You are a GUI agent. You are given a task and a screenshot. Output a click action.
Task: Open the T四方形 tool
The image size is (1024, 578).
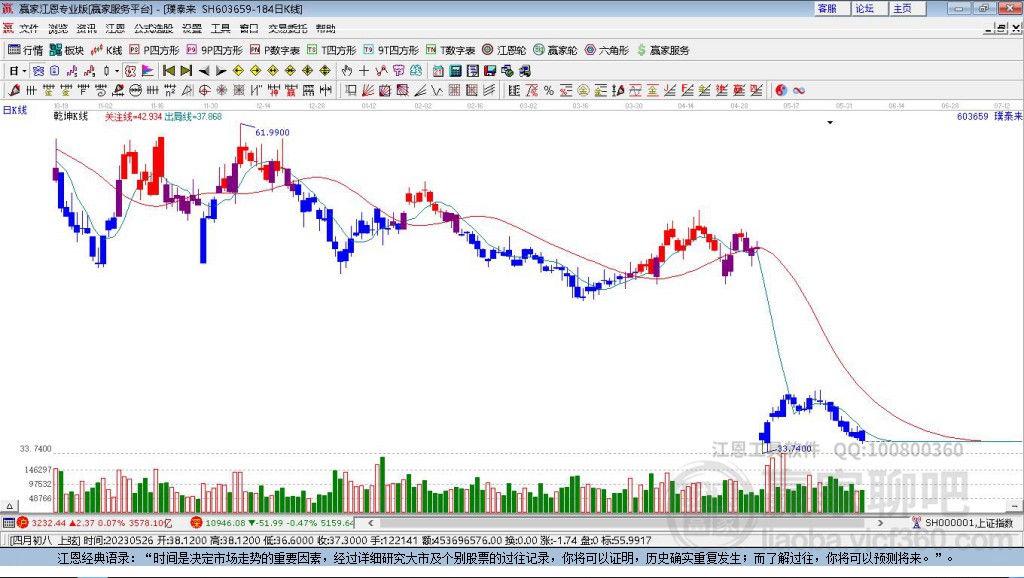tap(332, 50)
